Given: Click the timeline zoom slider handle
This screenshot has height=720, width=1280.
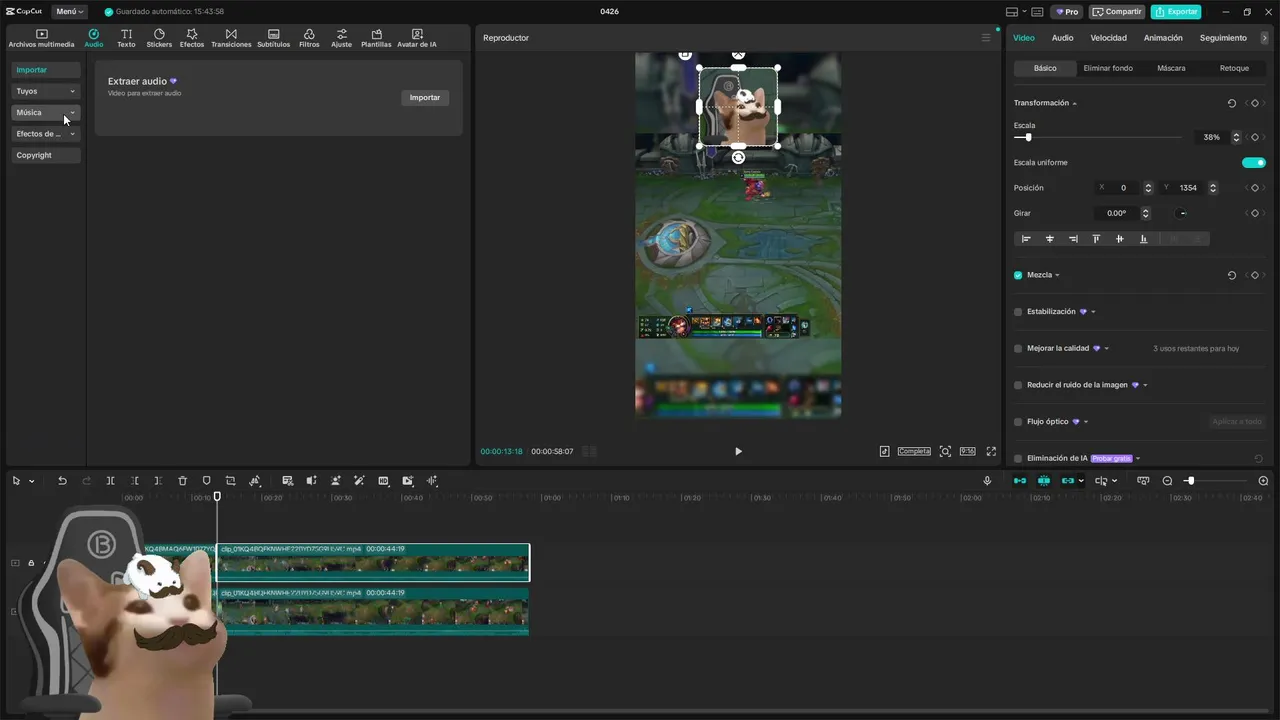Looking at the screenshot, I should [x=1190, y=481].
